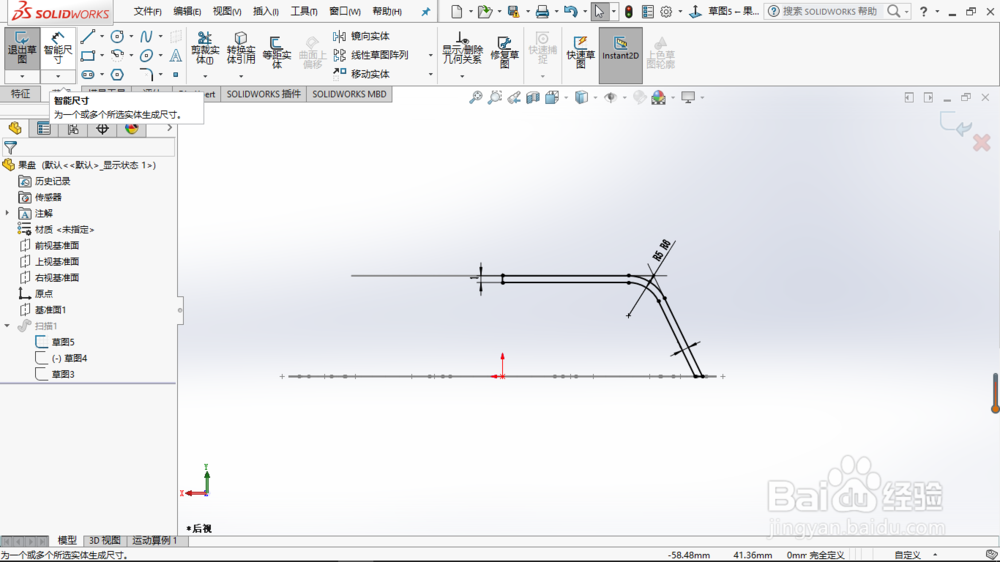Open the Rectangle tool dropdown arrow
The height and width of the screenshot is (562, 1000).
102,55
